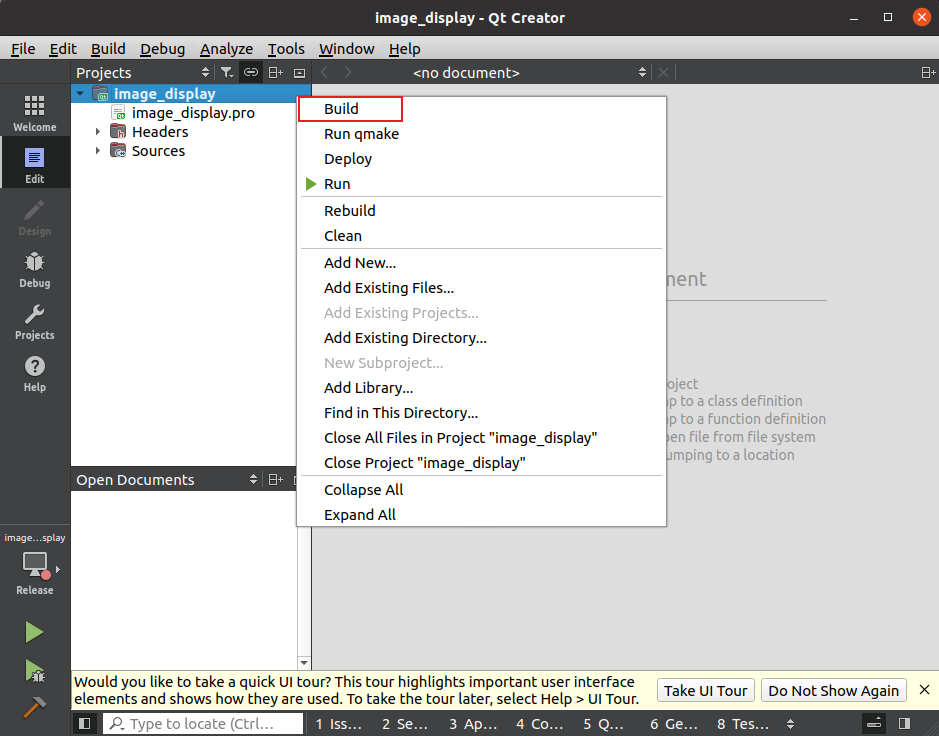
Task: Collapse the image_display project node
Action: coord(80,93)
